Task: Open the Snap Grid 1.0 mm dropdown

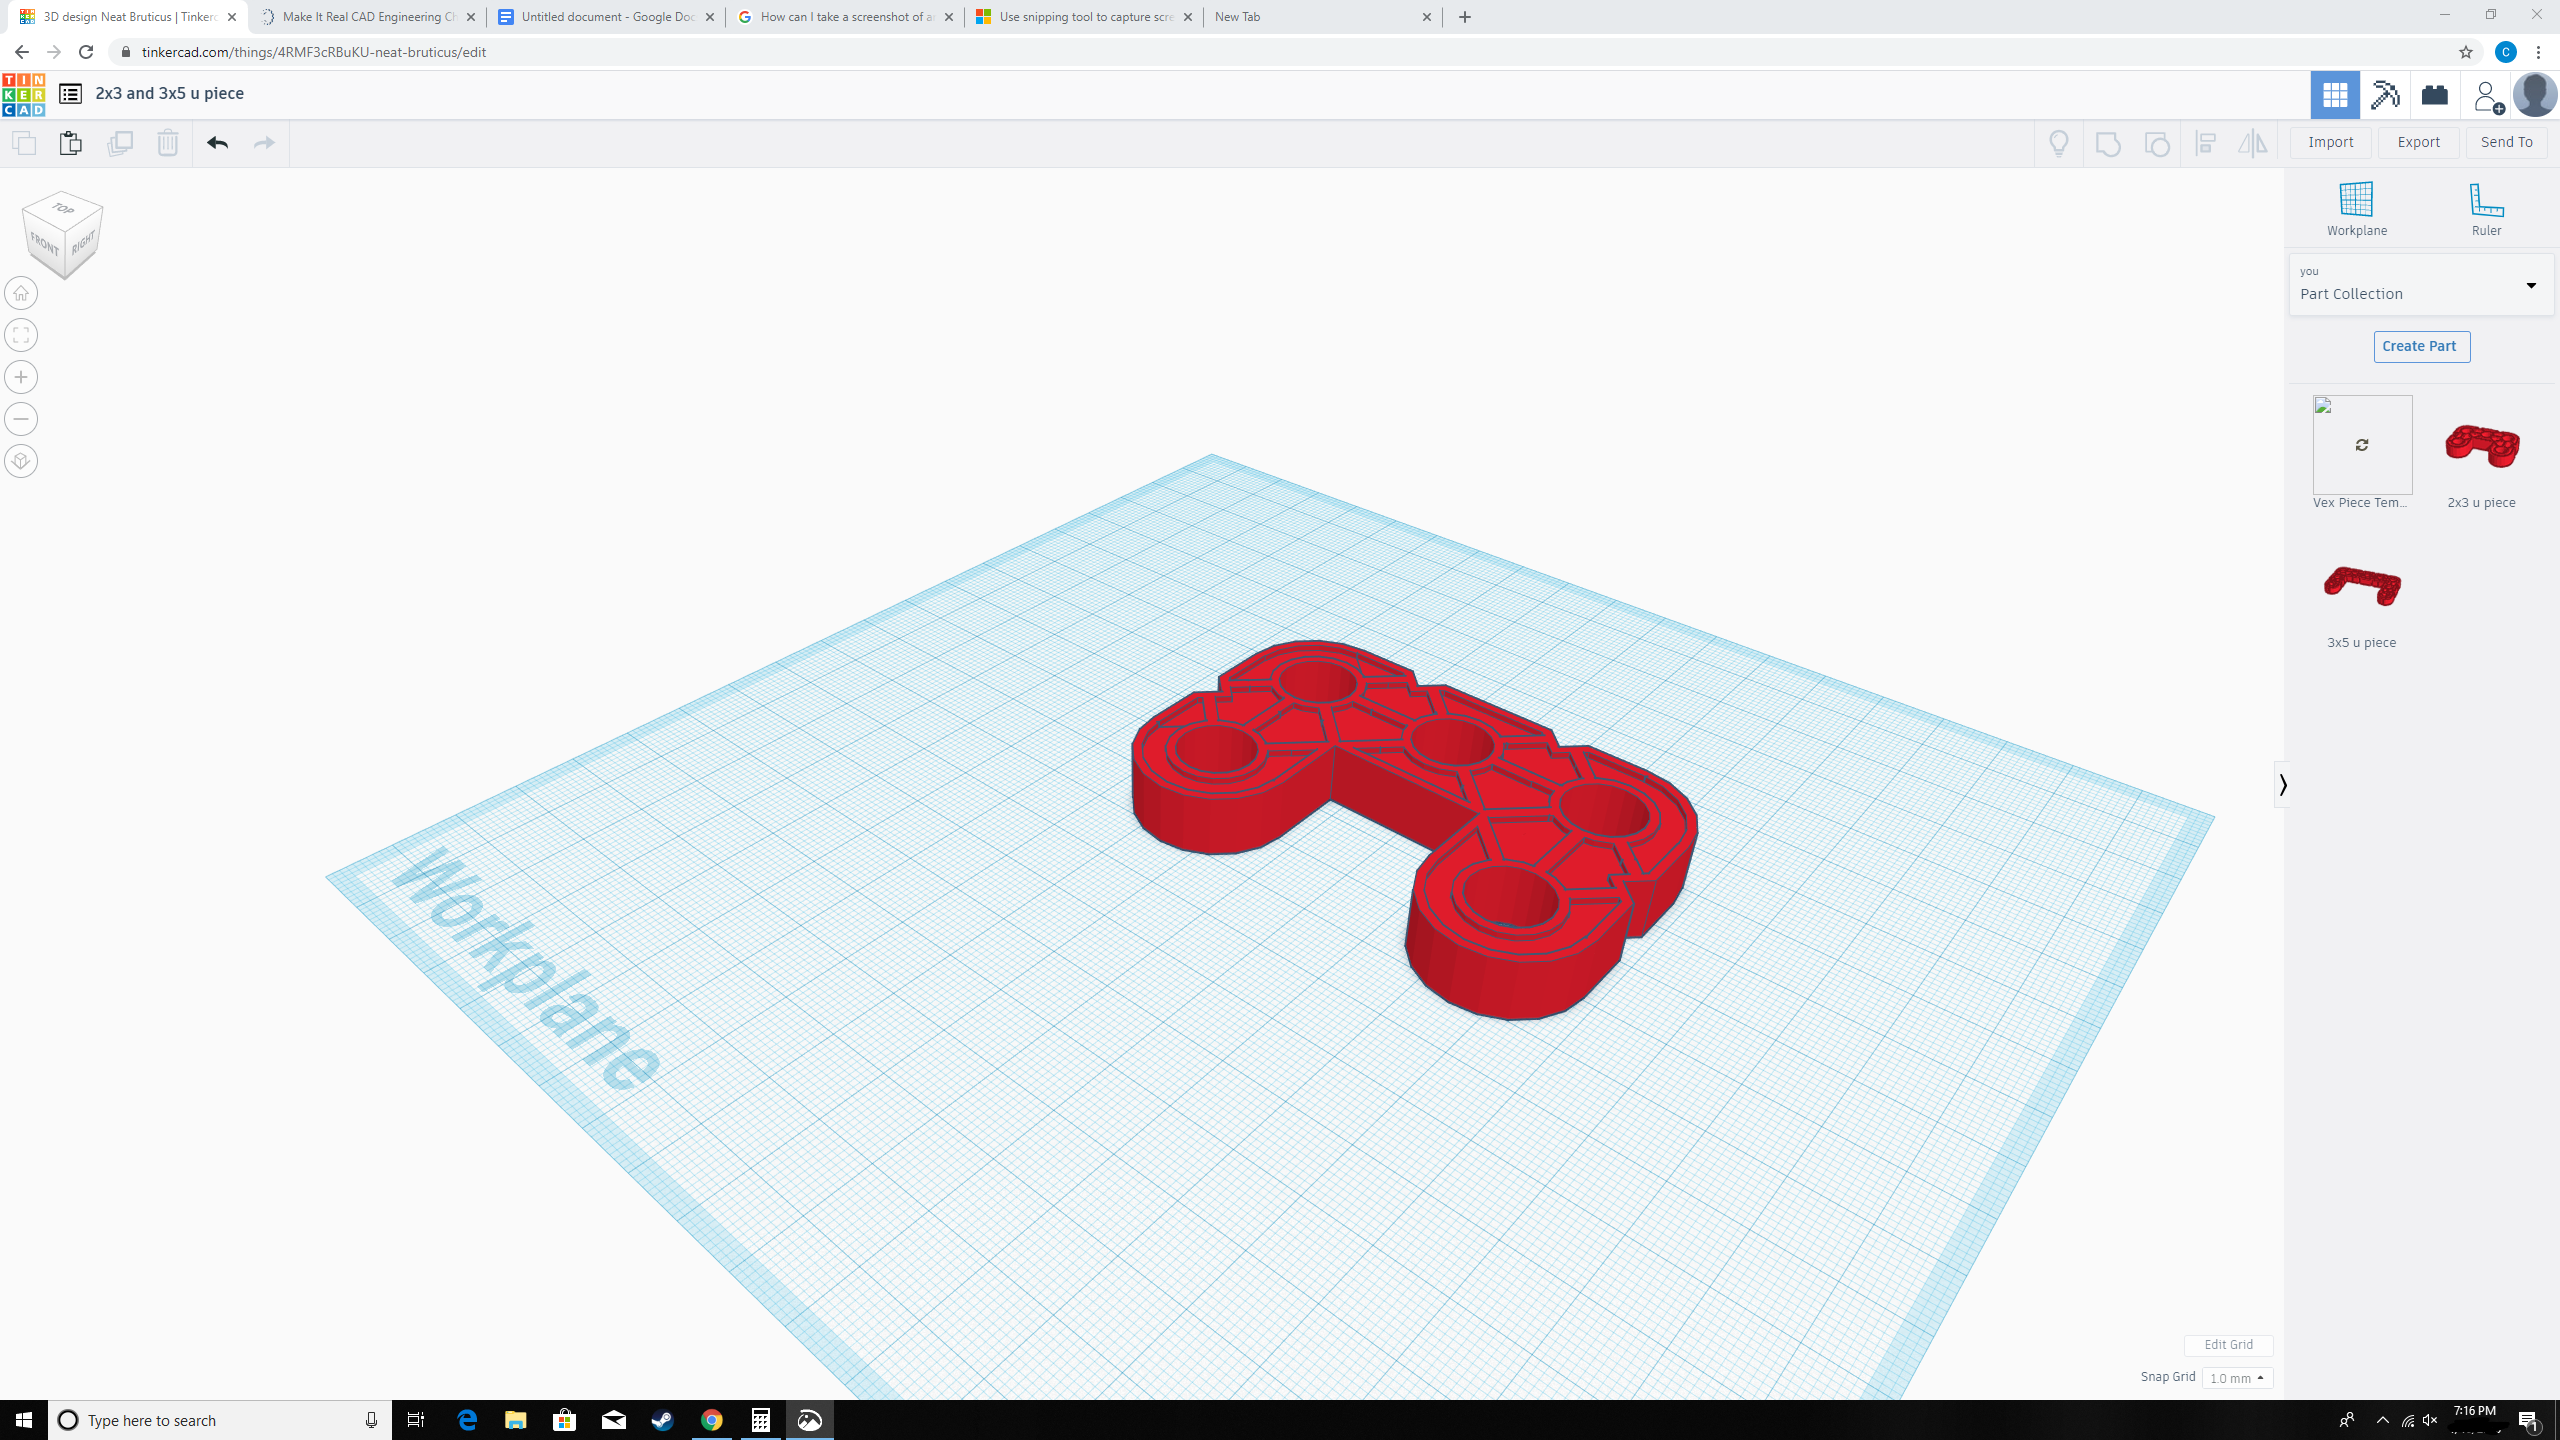Action: point(2237,1378)
